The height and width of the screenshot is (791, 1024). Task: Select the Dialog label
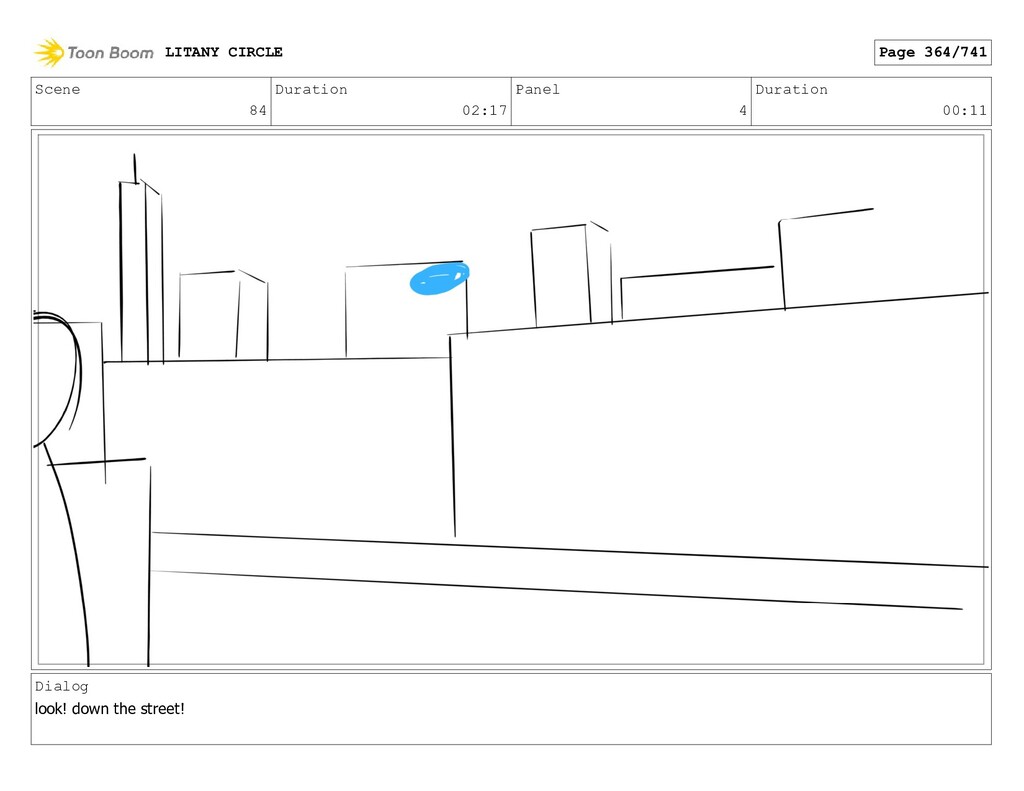click(x=61, y=686)
